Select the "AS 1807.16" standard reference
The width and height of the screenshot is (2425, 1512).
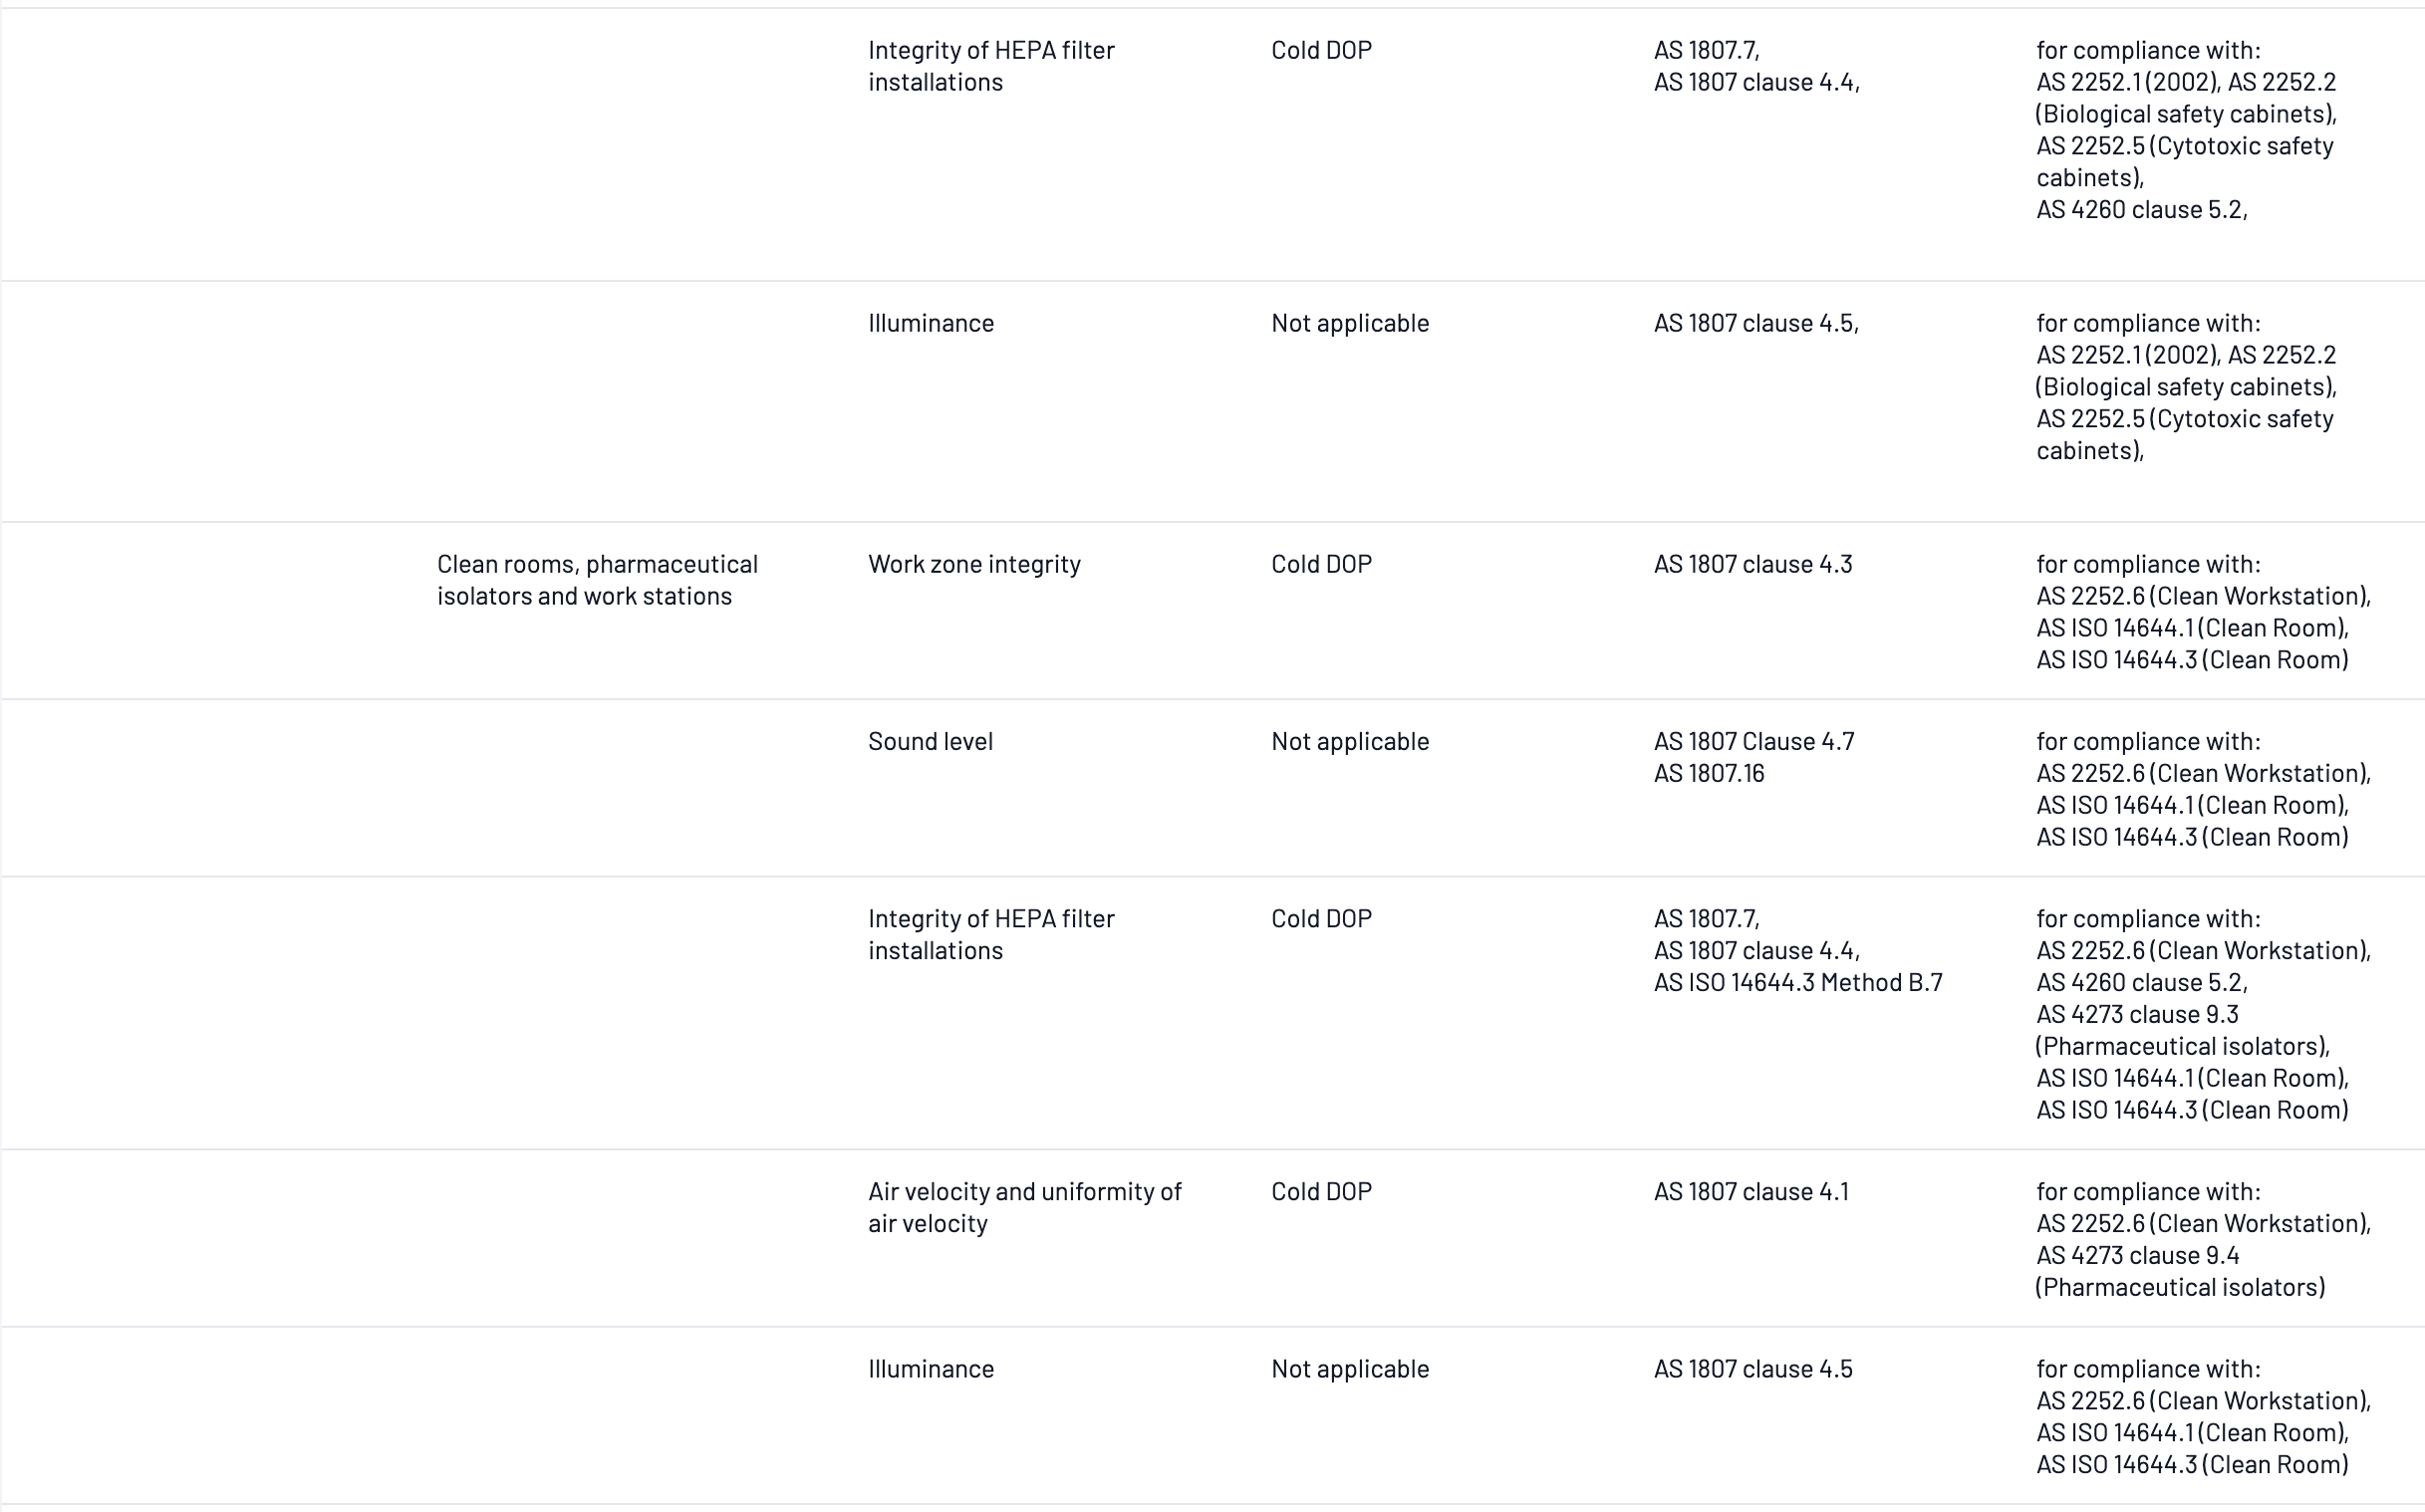pyautogui.click(x=1708, y=773)
